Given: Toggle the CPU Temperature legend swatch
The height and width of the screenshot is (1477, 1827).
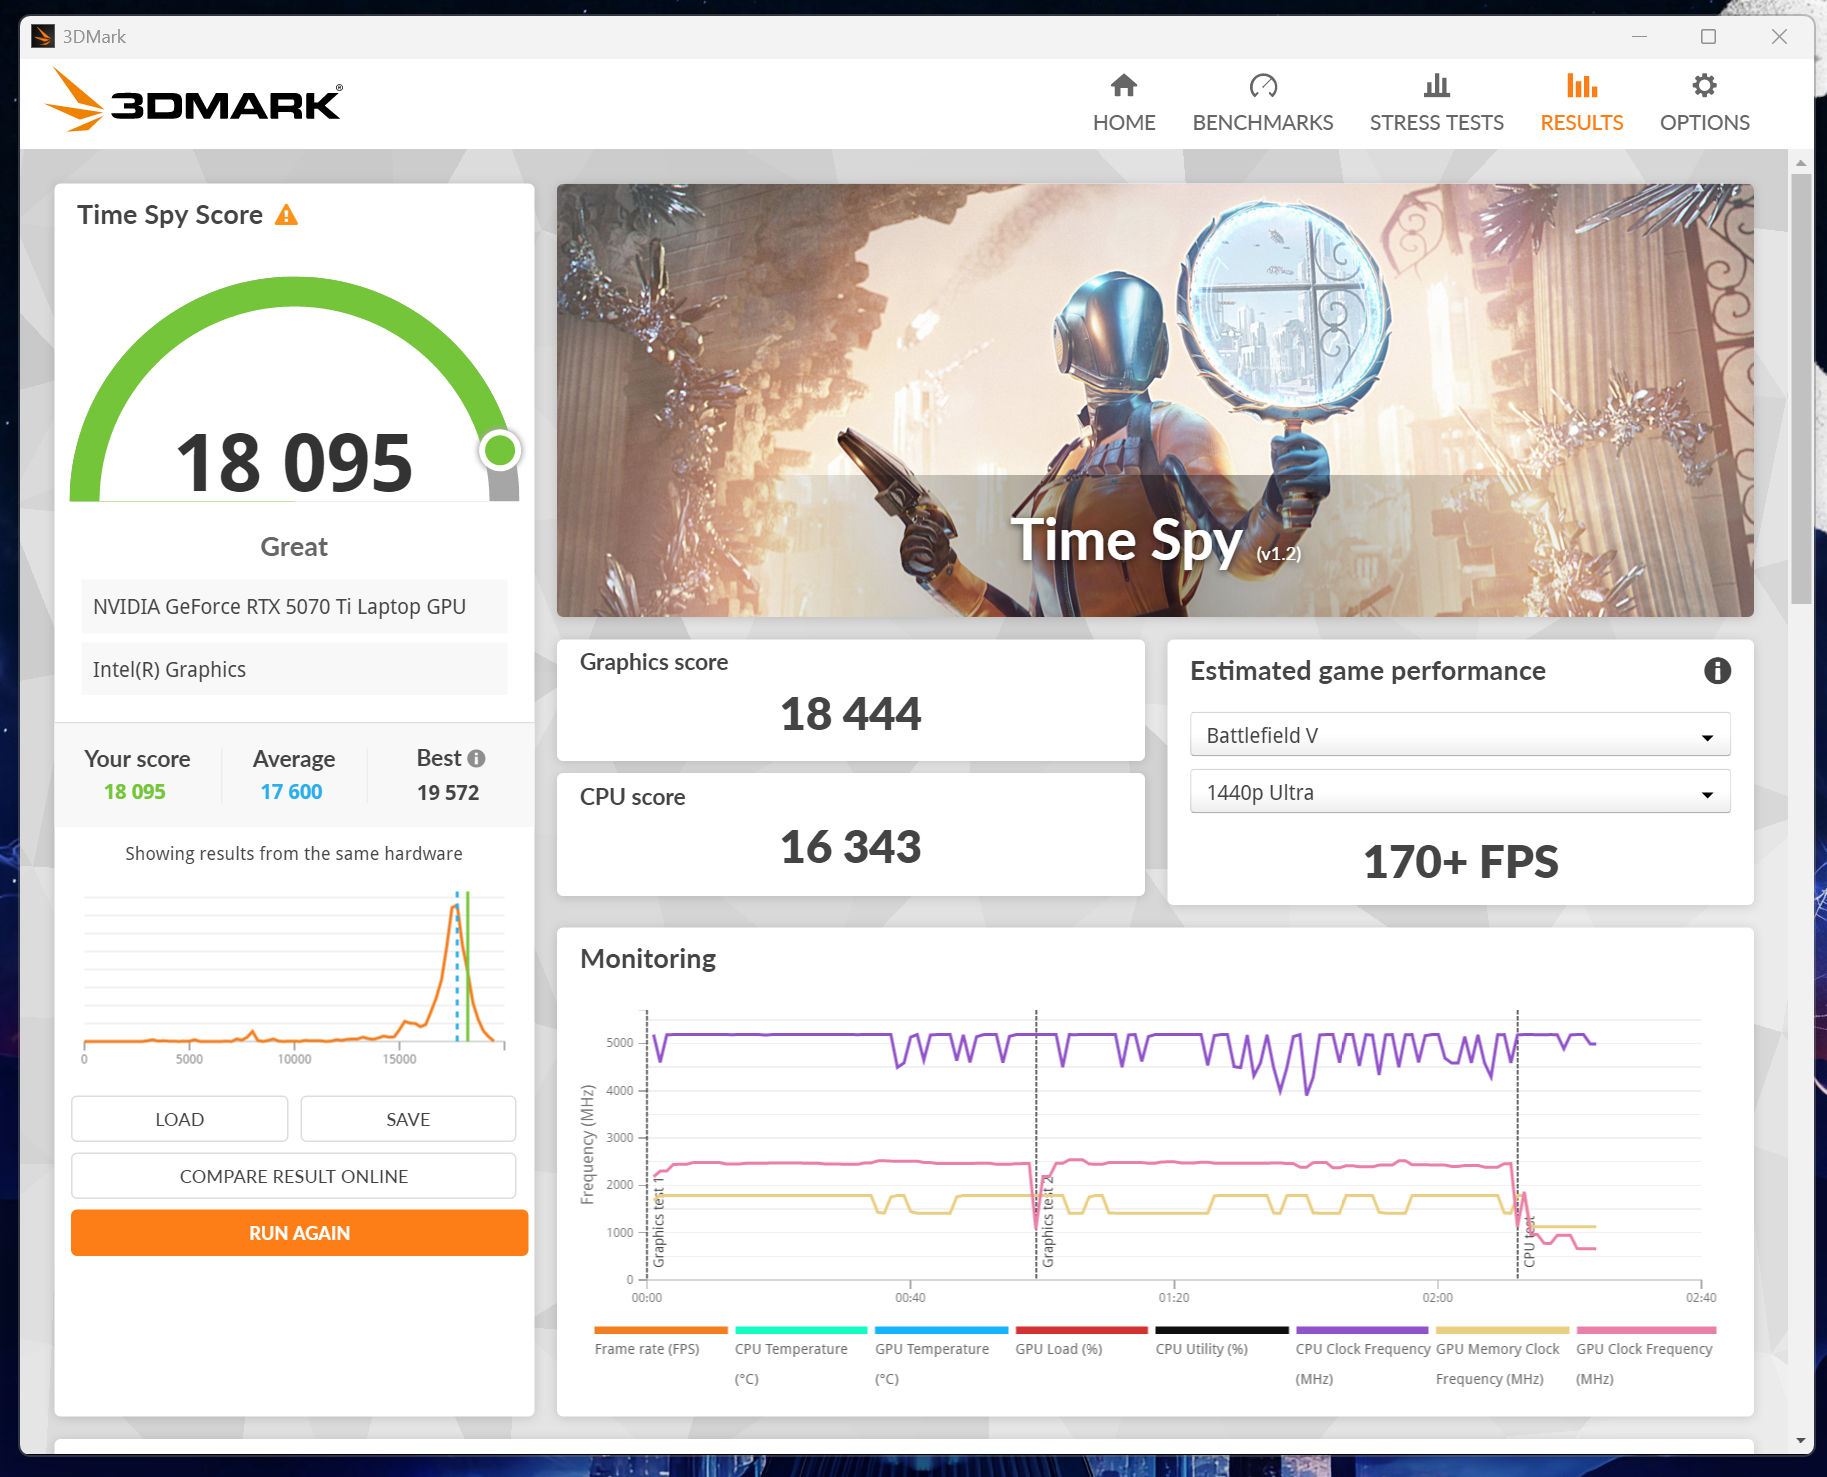Looking at the screenshot, I should pos(801,1330).
